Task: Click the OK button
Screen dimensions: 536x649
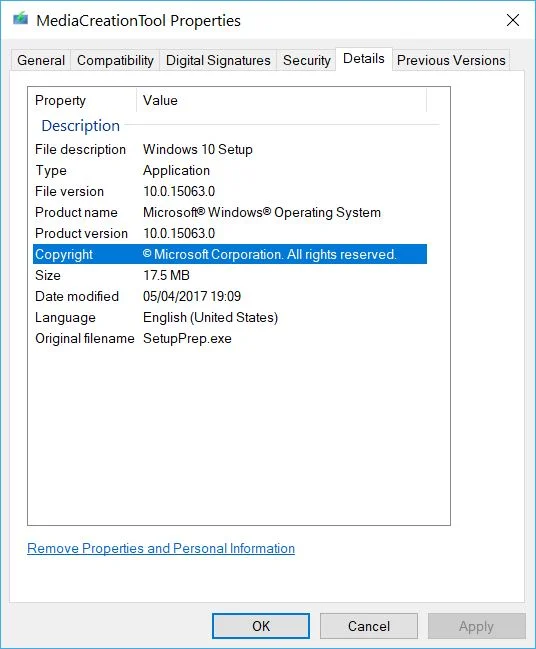Action: pyautogui.click(x=261, y=626)
